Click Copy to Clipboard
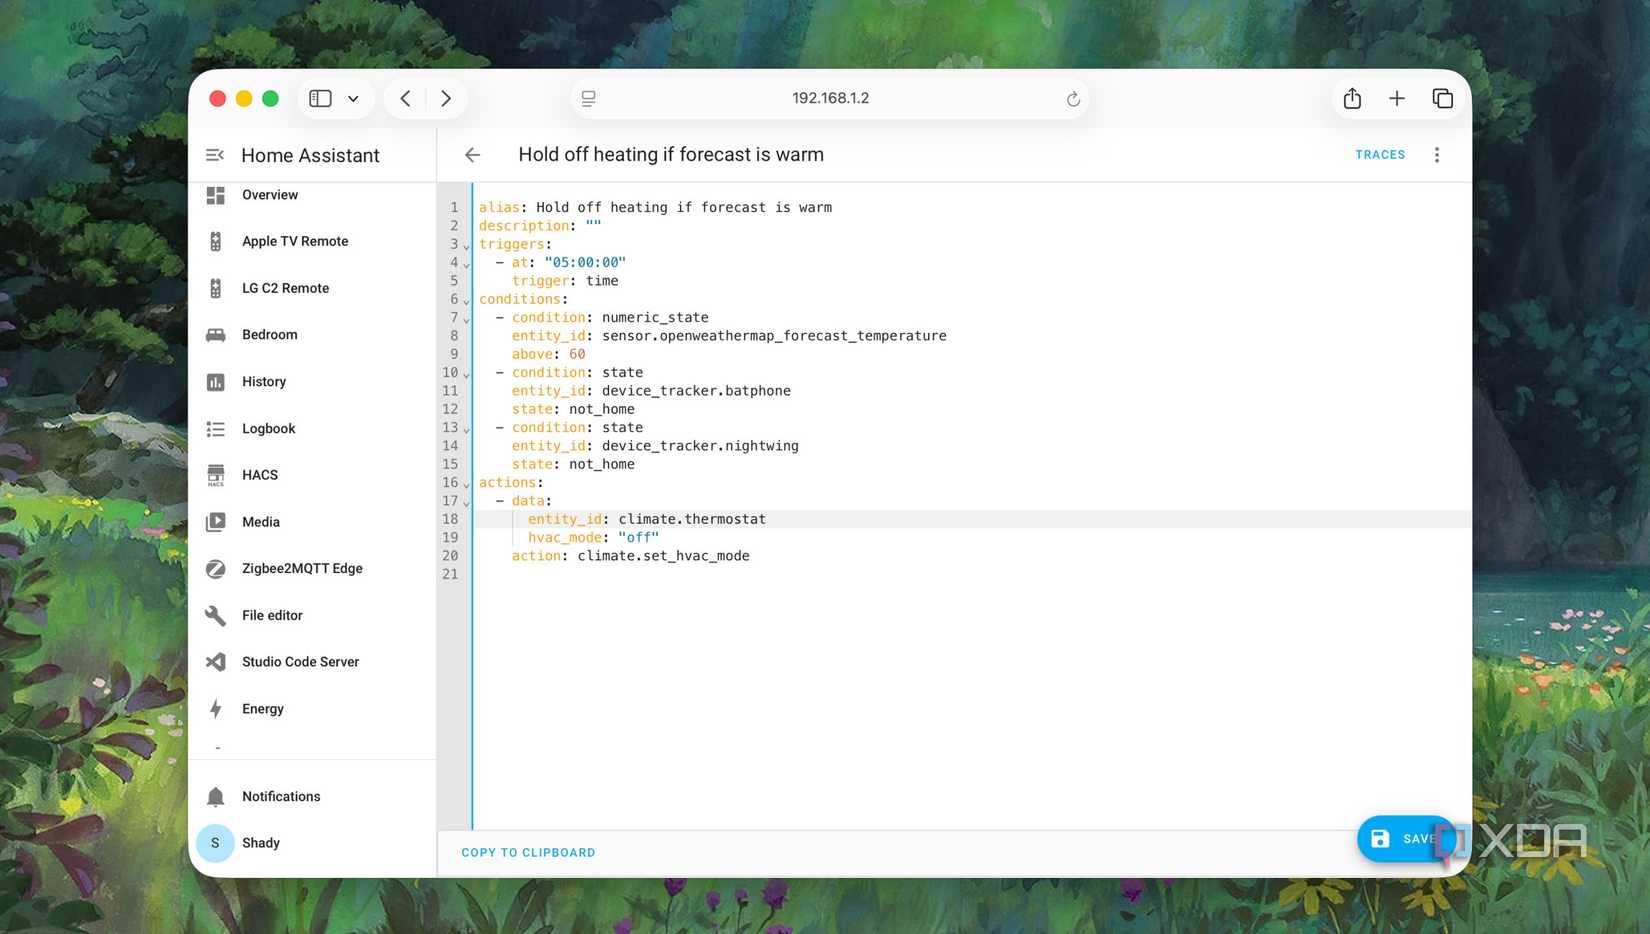 tap(528, 853)
